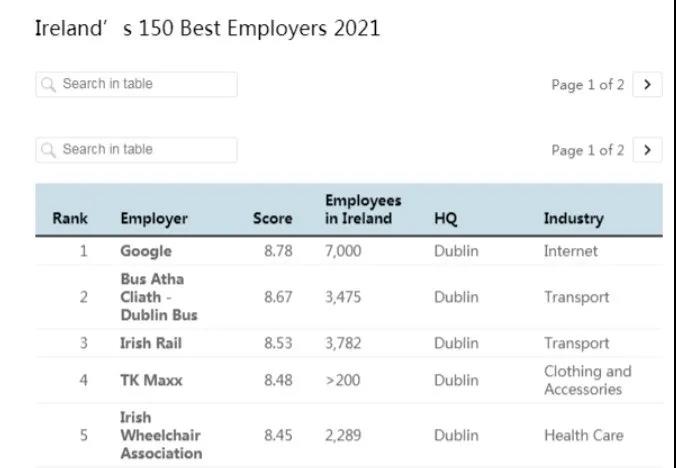The height and width of the screenshot is (468, 676).
Task: Click the TK Maxx employer name
Action: click(151, 380)
